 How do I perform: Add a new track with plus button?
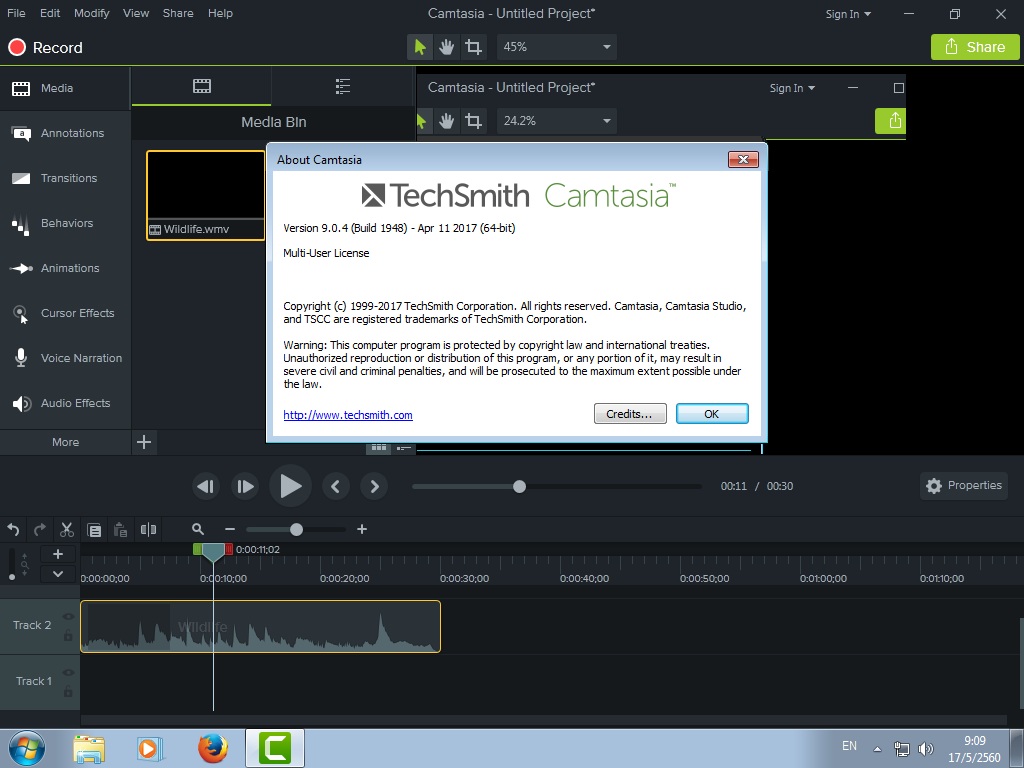[x=57, y=554]
